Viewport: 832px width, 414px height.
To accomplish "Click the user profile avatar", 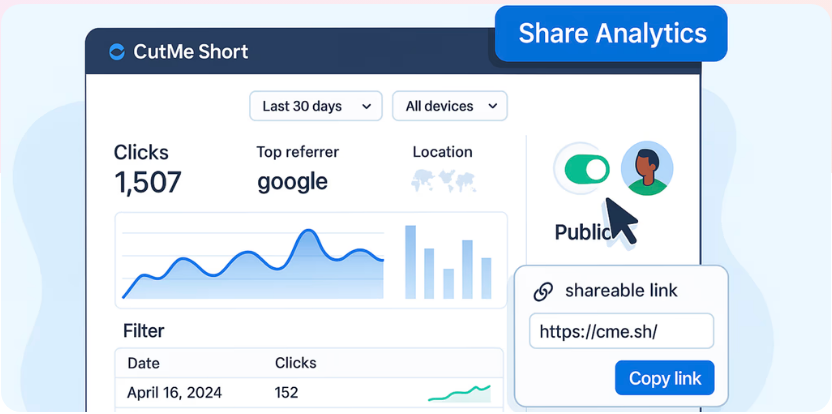I will pyautogui.click(x=647, y=168).
